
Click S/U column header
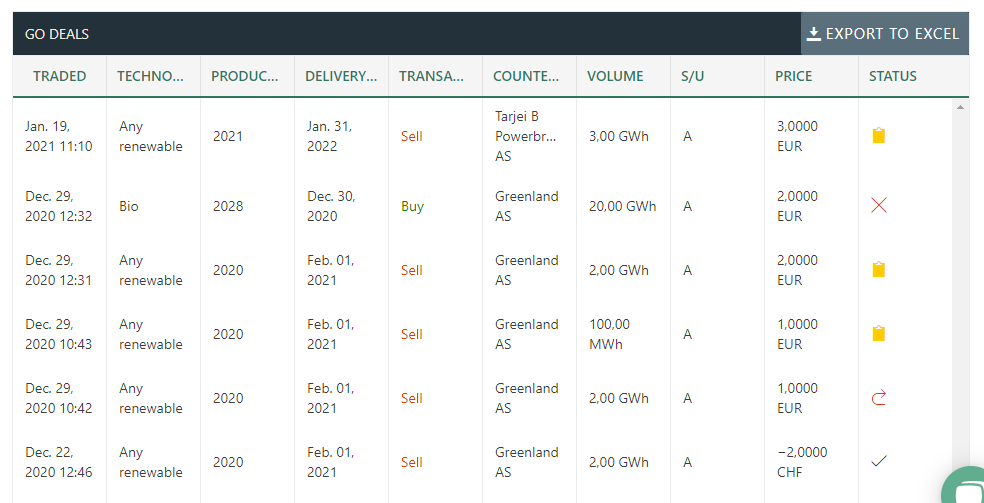tap(693, 76)
